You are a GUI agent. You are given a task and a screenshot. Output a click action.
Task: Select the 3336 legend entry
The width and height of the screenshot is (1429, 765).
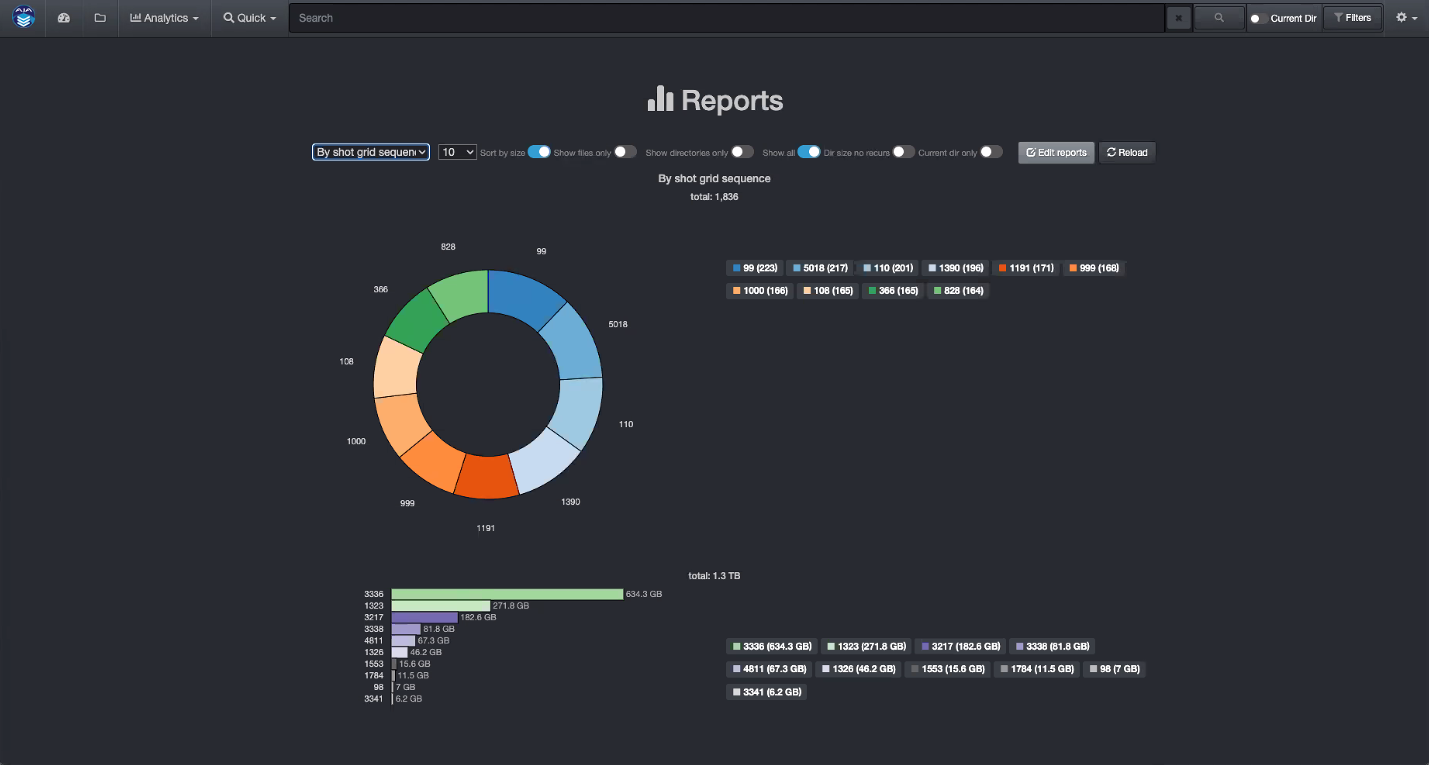point(771,646)
